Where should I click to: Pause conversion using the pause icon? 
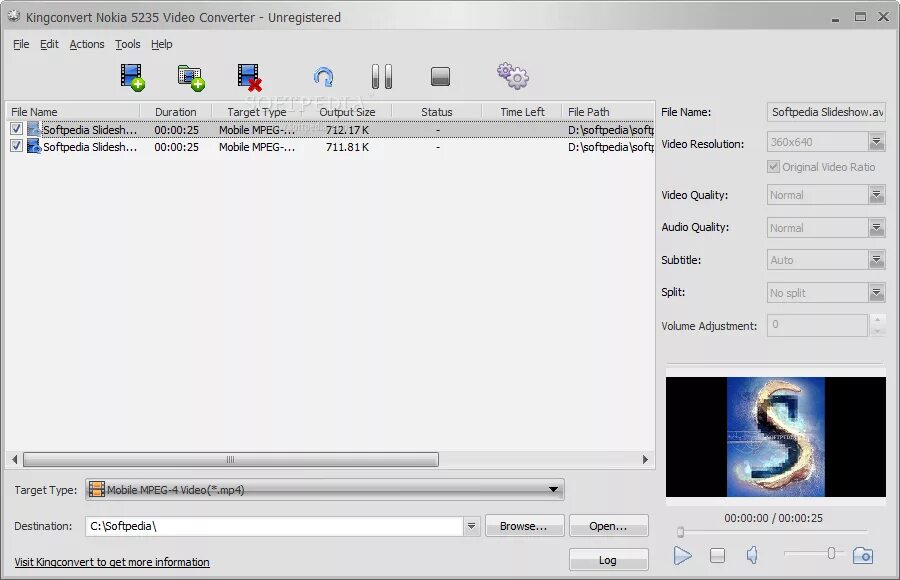[x=382, y=76]
